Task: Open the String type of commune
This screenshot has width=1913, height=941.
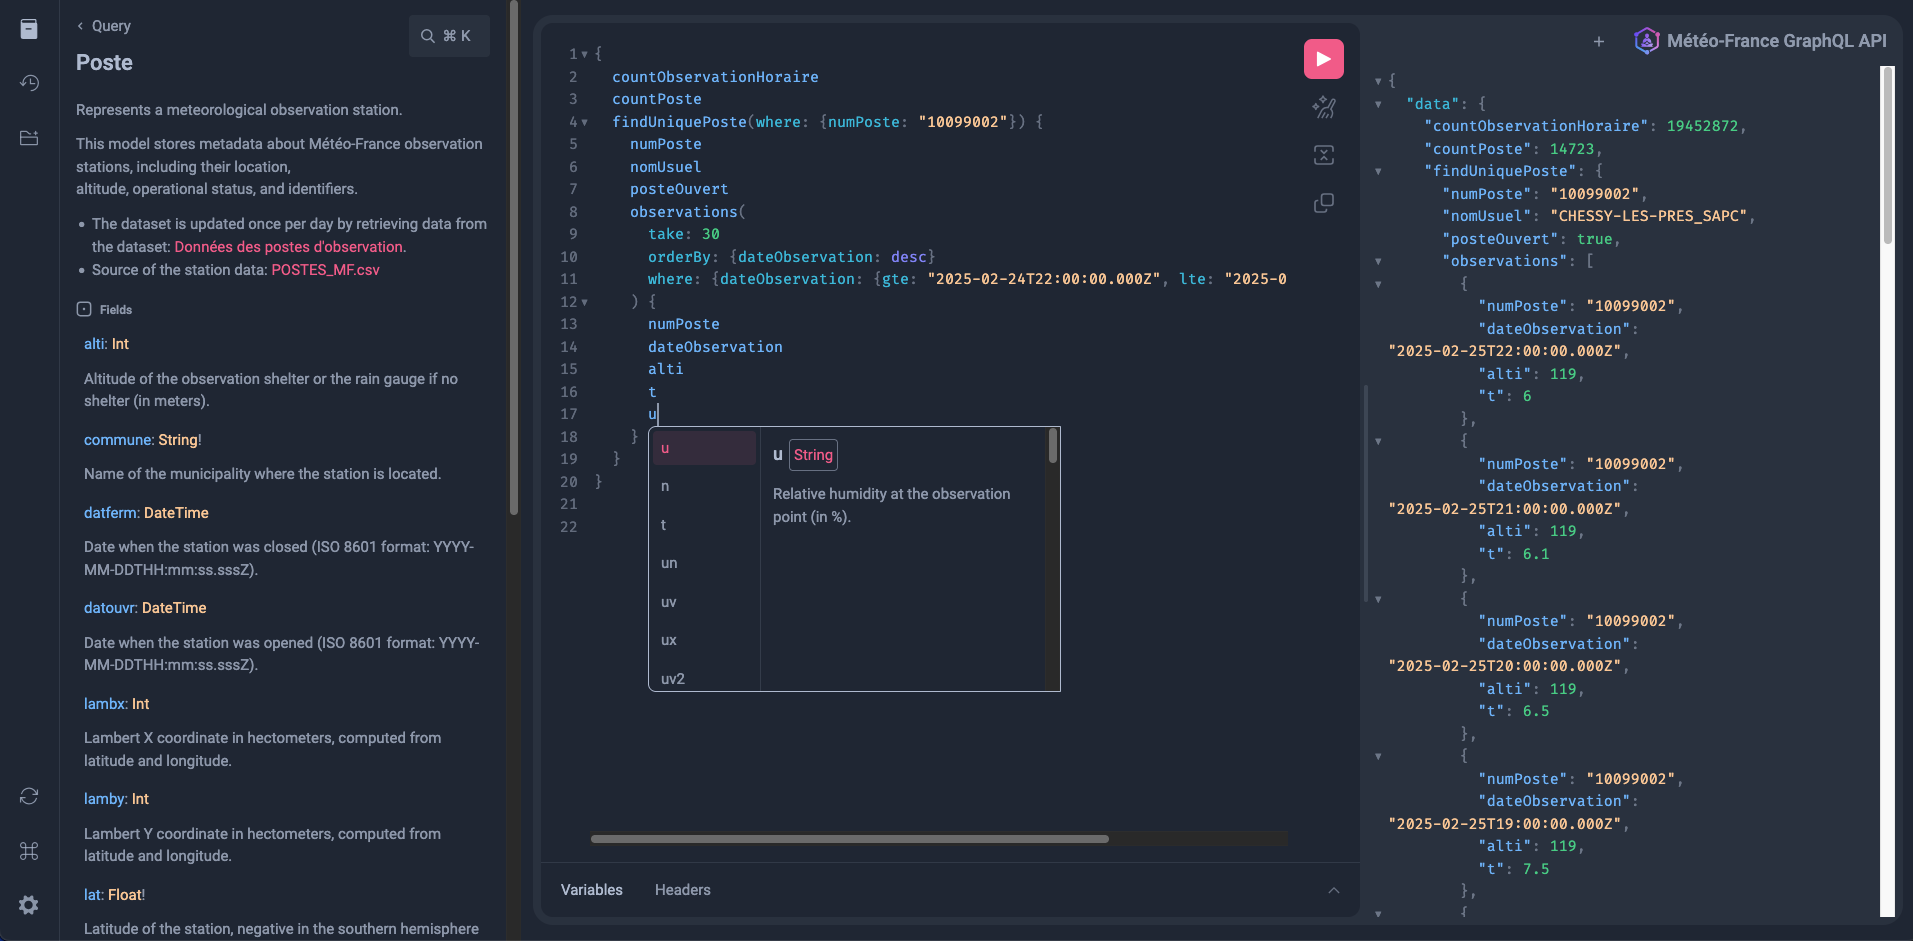Action: (178, 440)
